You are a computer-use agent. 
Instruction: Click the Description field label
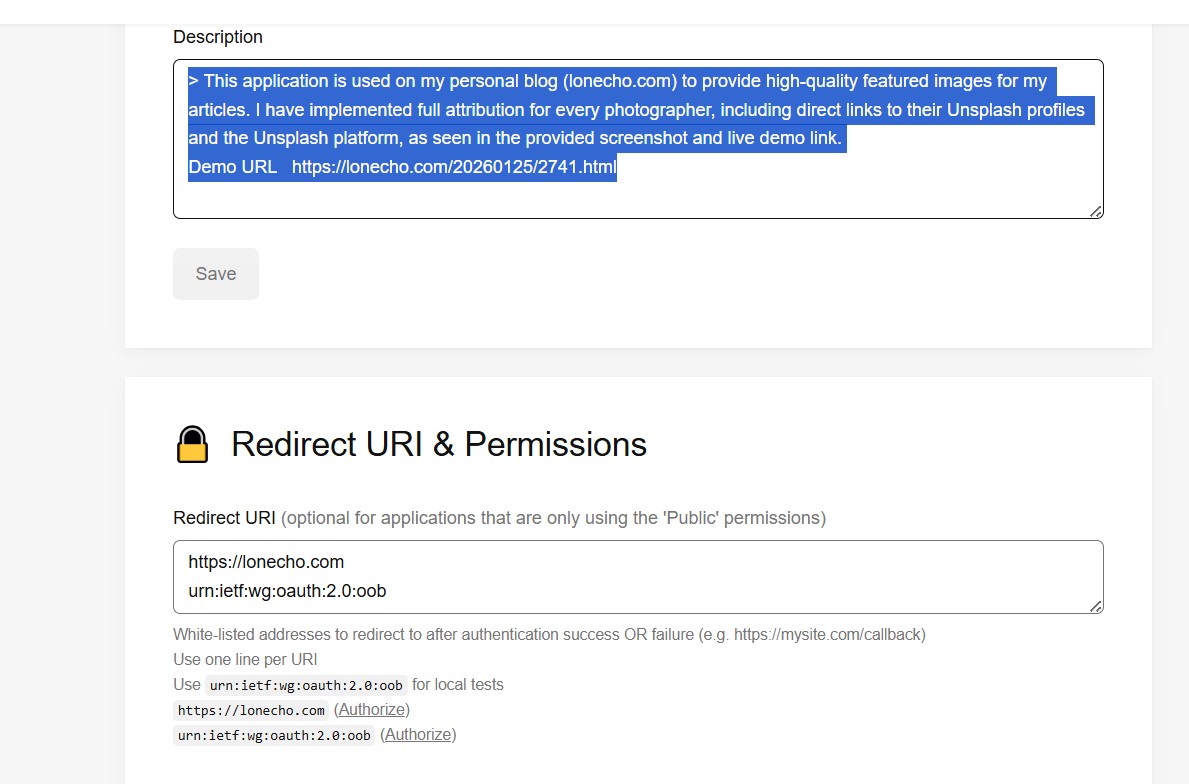pyautogui.click(x=218, y=37)
